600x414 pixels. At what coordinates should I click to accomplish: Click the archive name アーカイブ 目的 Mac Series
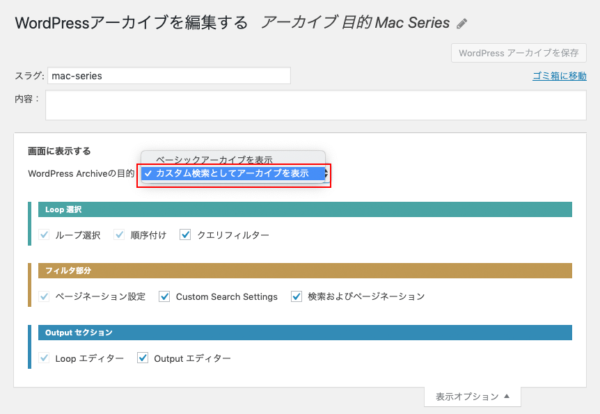[355, 23]
